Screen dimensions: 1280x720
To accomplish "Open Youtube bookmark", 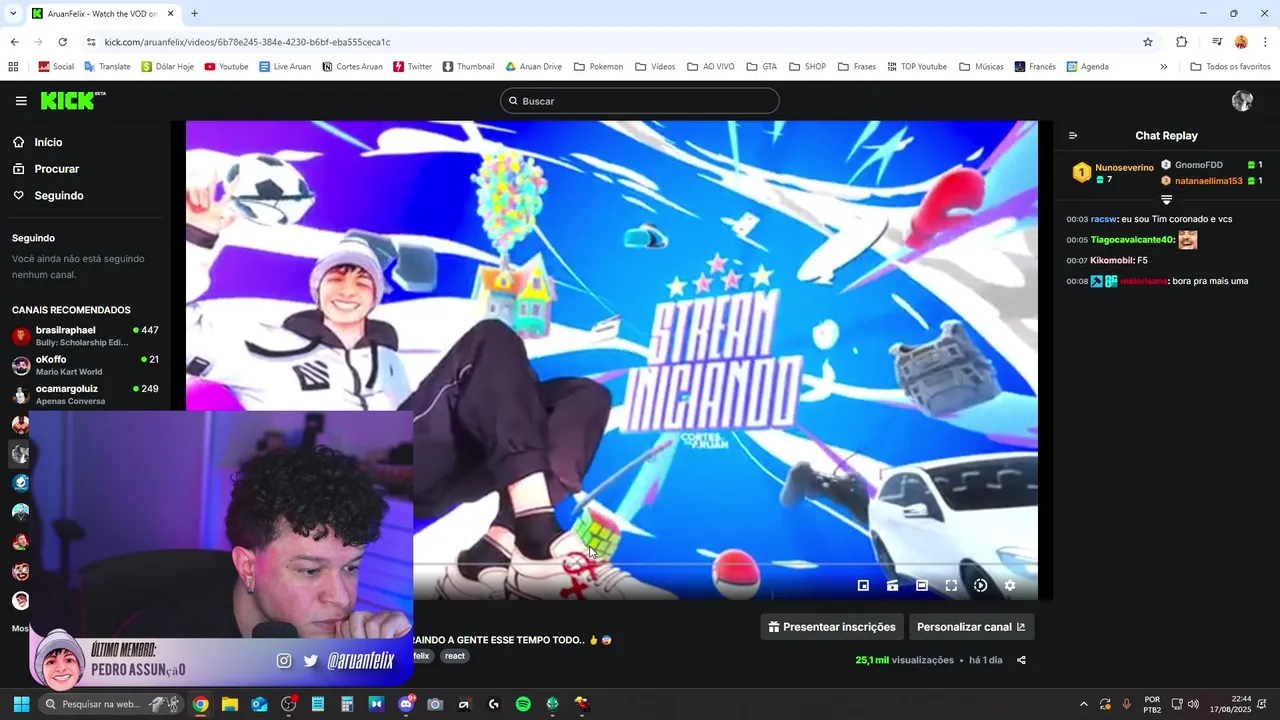I will pos(226,67).
